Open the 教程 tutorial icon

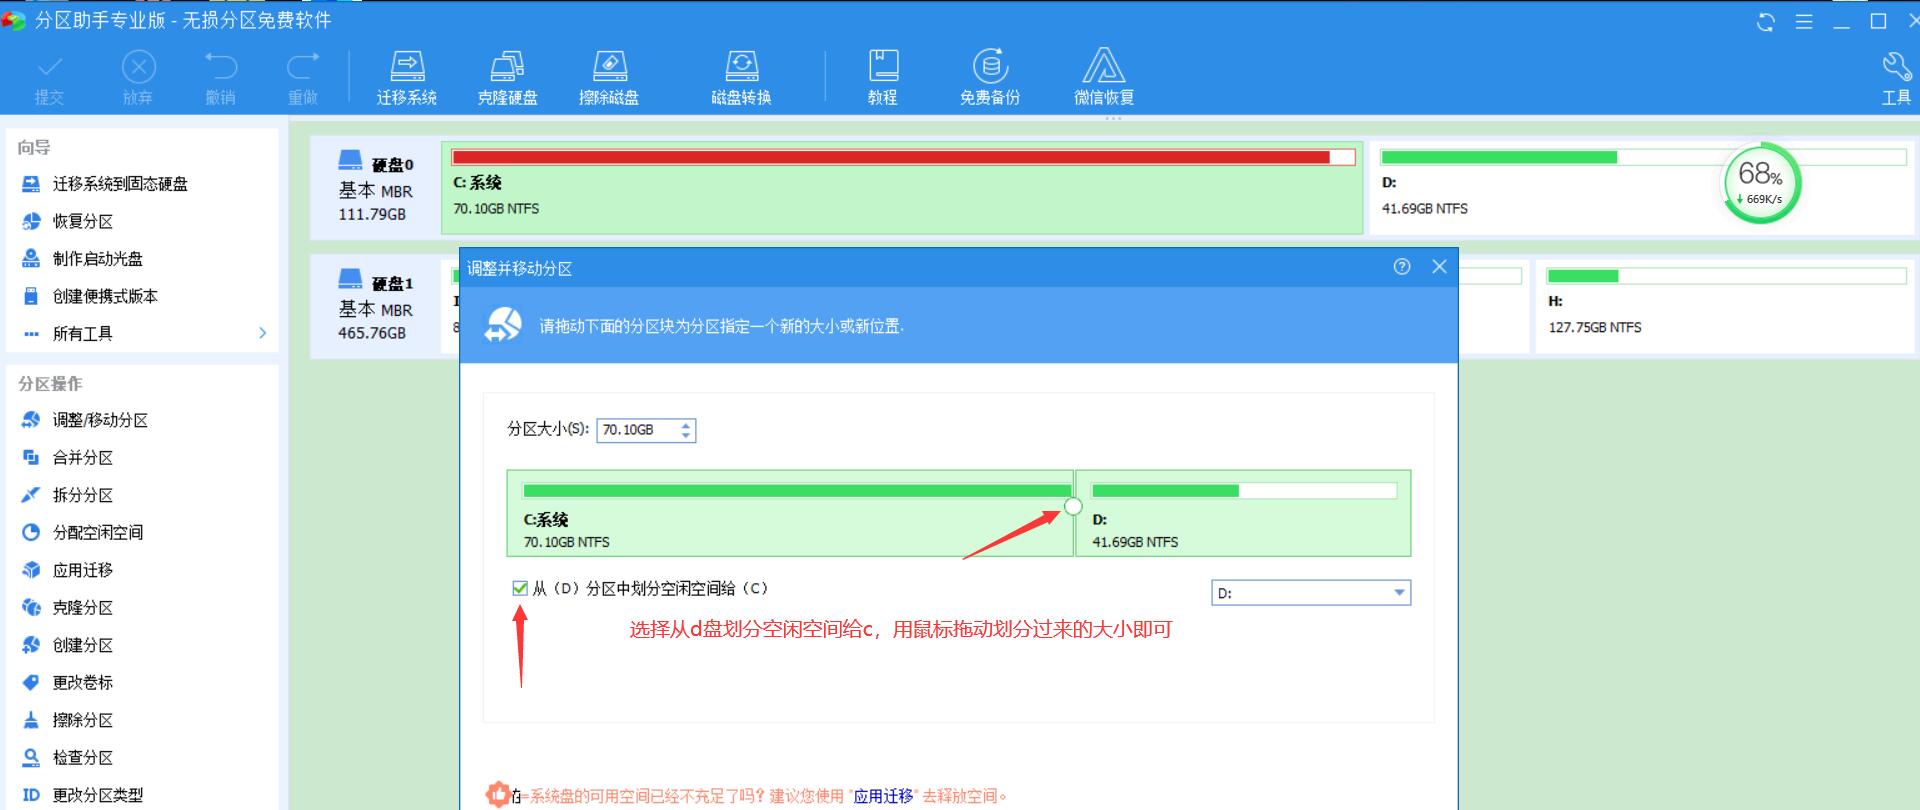coord(882,78)
